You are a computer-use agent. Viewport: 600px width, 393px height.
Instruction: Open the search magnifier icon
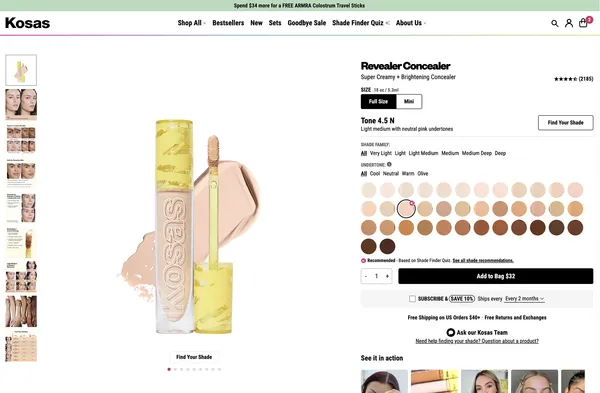point(554,23)
